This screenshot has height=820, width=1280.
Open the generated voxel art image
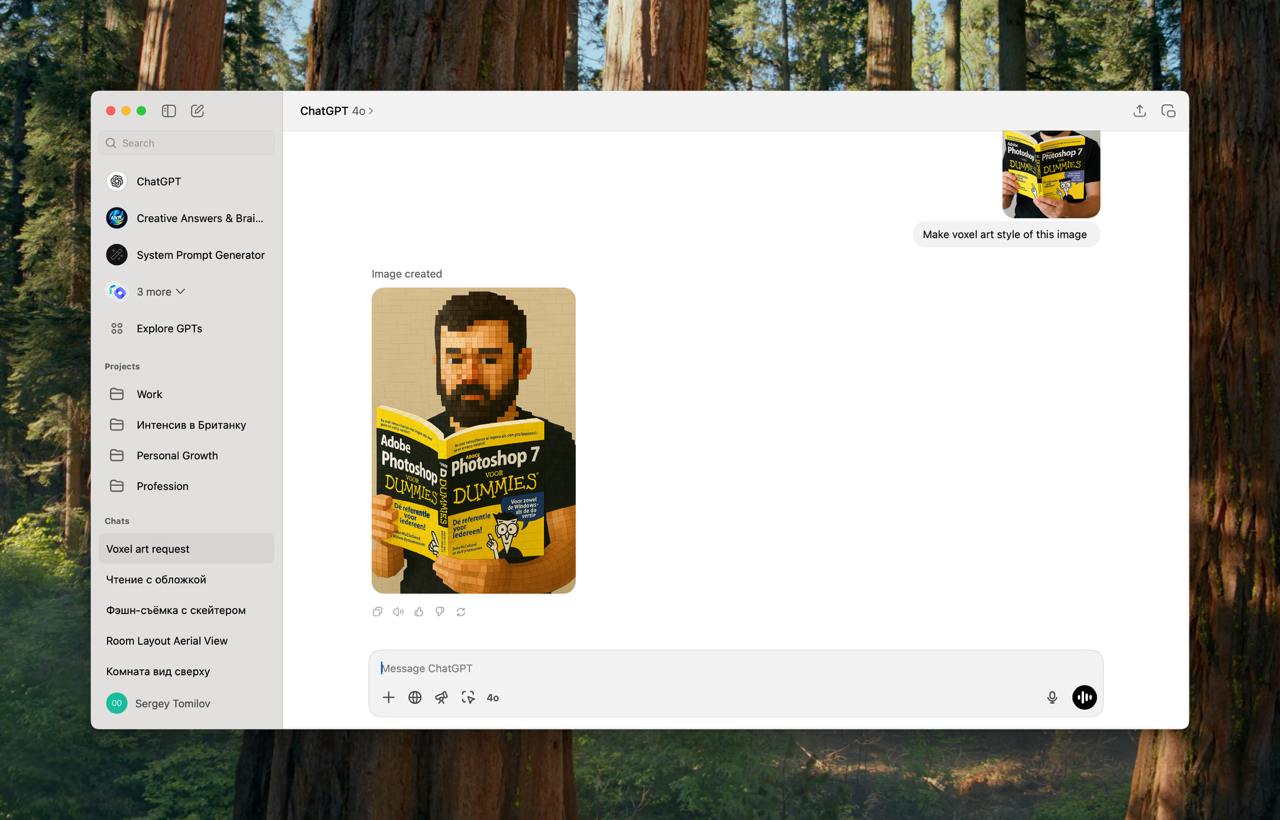tap(474, 440)
